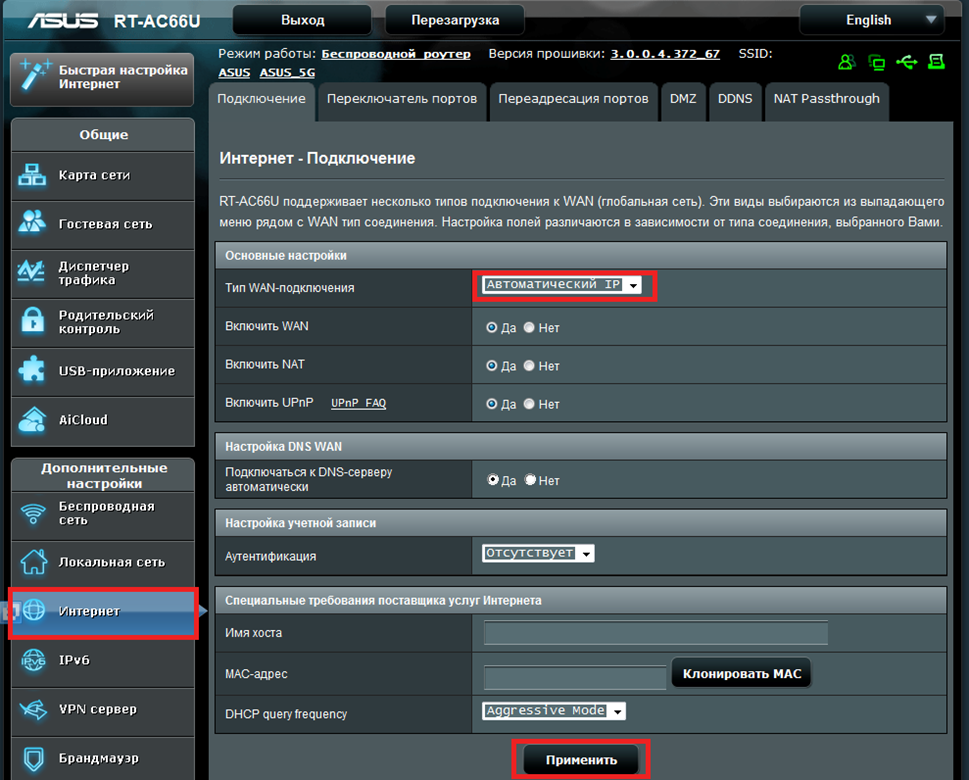
Task: Select Нет for Включить NAT
Action: [529, 366]
